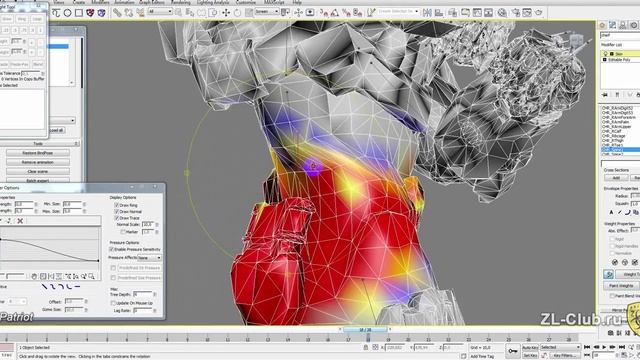The image size is (640, 360).
Task: Click the Bind to Space Warp icon
Action: [x=140, y=13]
